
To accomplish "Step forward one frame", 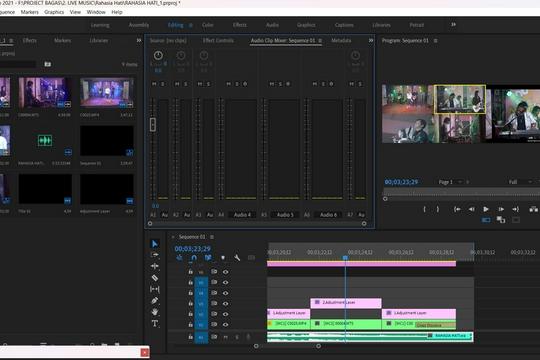I will tap(501, 209).
